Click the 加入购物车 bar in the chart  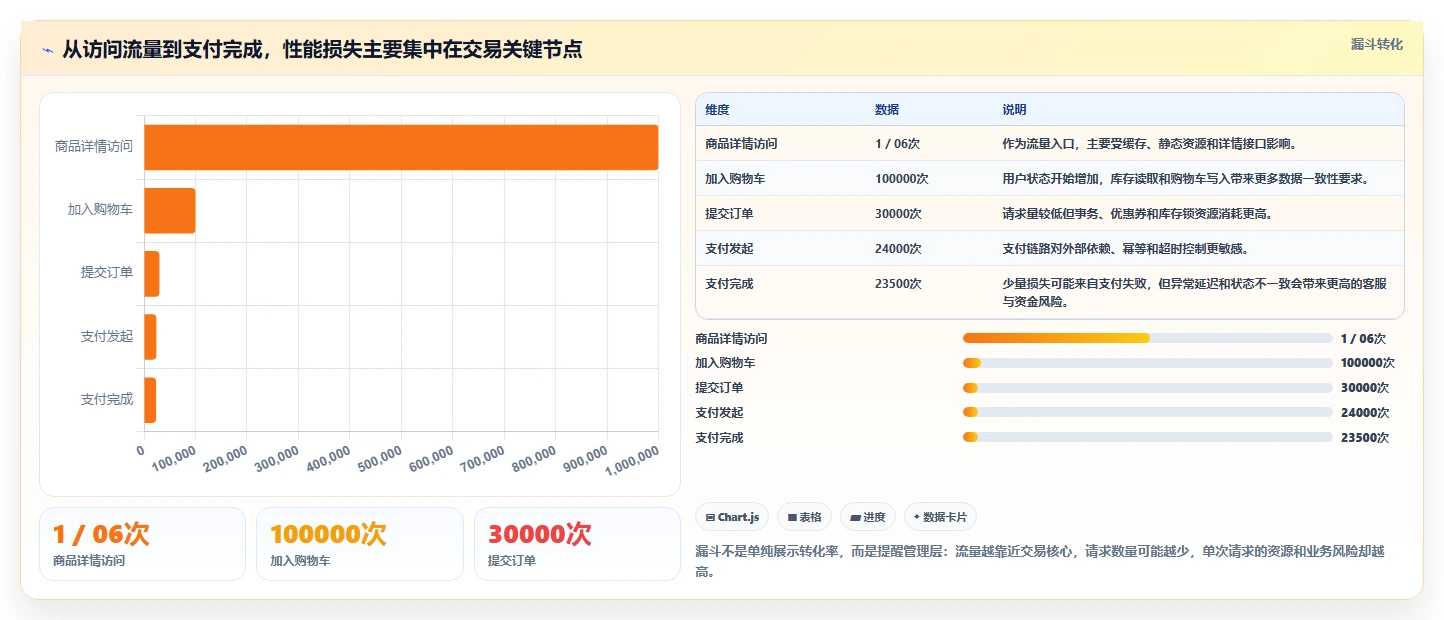[170, 210]
